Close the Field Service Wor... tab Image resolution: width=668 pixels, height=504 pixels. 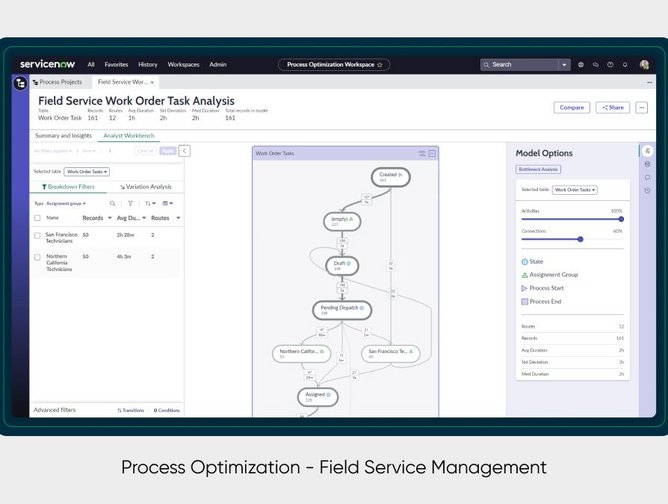tap(152, 82)
